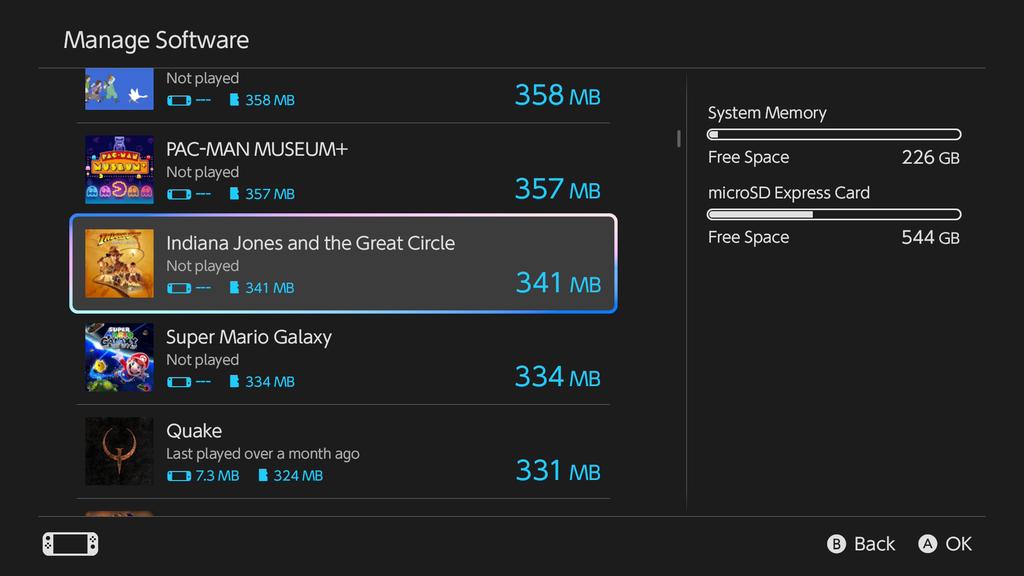Viewport: 1024px width, 576px height.
Task: Open the Quake software entry
Action: click(344, 452)
